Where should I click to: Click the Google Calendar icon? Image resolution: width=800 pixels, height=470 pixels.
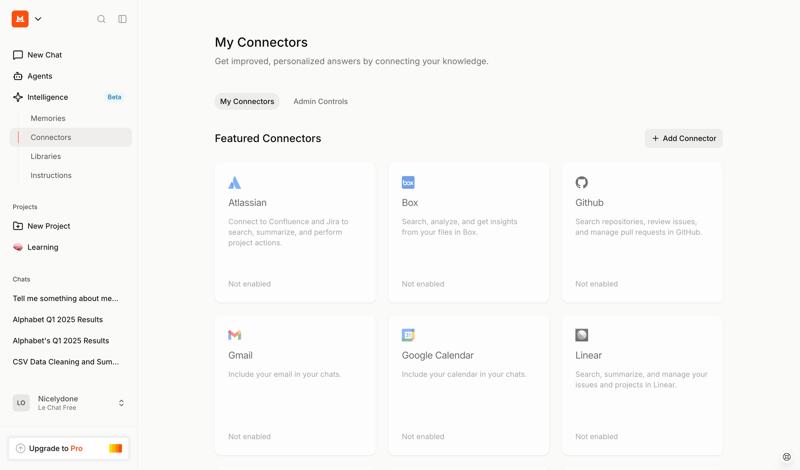coord(408,335)
